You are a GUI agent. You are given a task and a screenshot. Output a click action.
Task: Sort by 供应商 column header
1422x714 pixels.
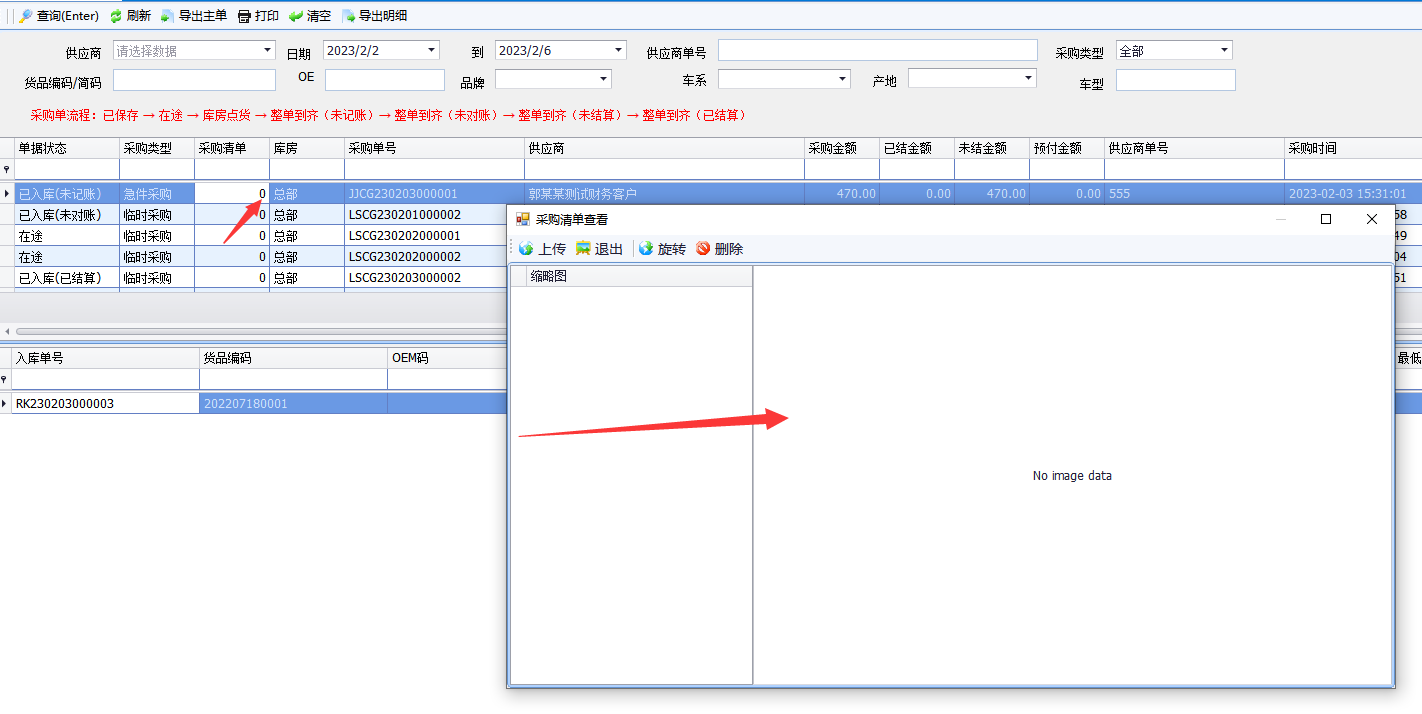pos(664,148)
